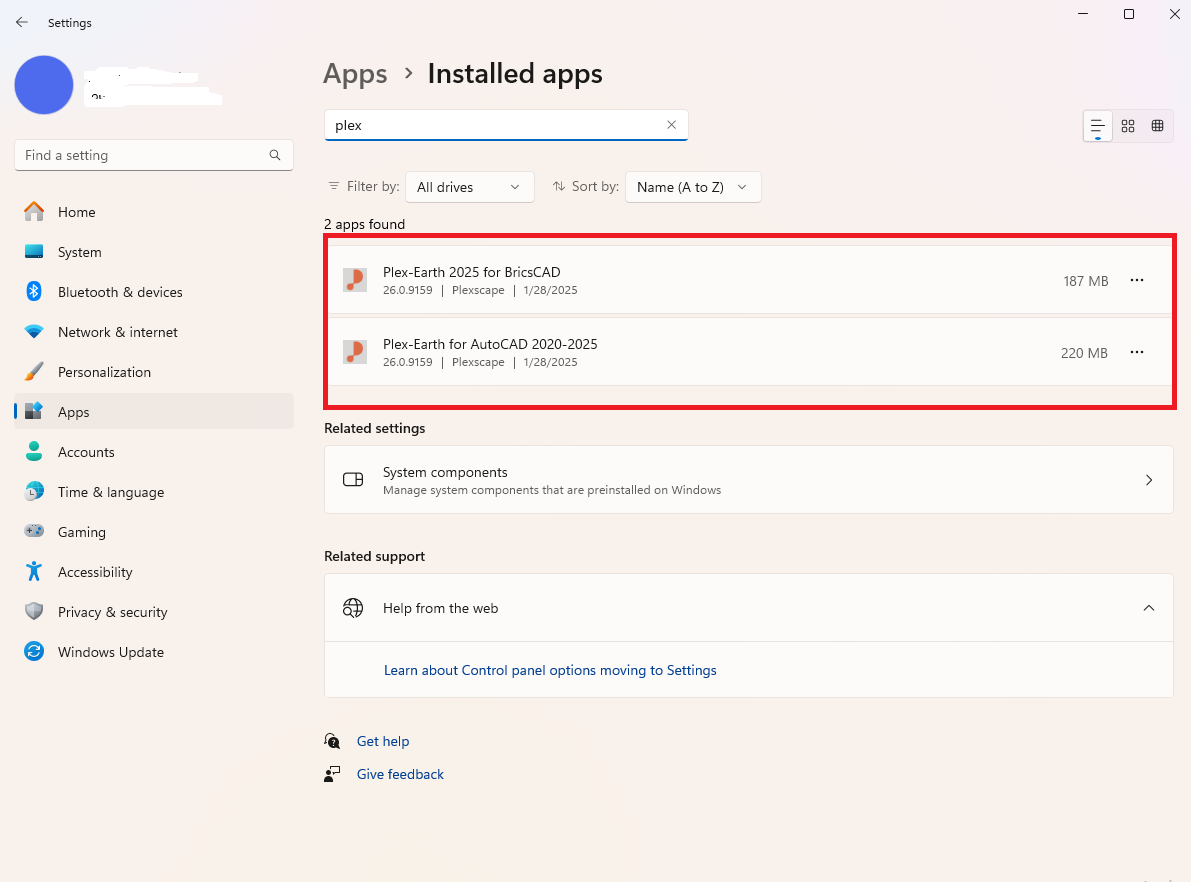Go back using the Settings back arrow
Viewport: 1191px width, 882px height.
coord(22,22)
